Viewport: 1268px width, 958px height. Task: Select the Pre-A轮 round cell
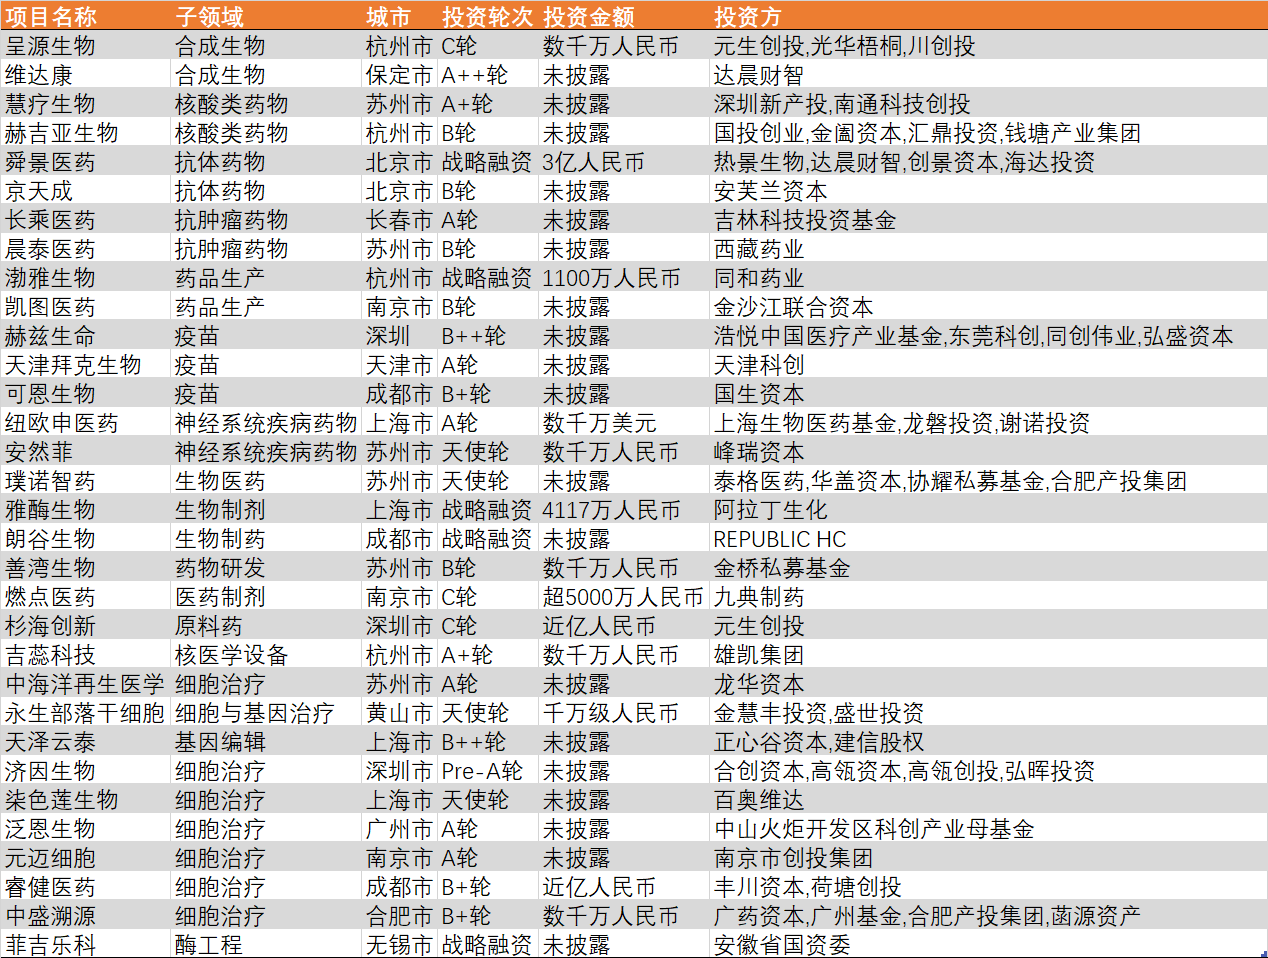click(482, 771)
